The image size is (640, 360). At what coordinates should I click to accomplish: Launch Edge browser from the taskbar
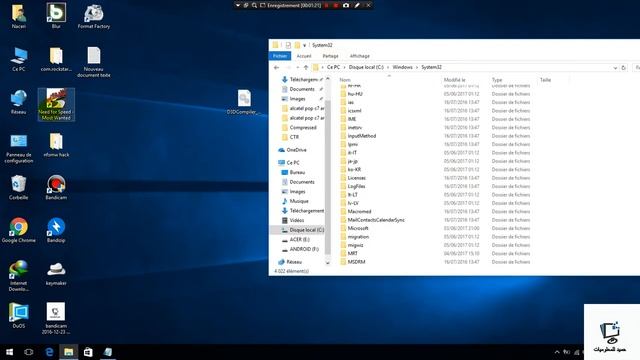point(49,352)
